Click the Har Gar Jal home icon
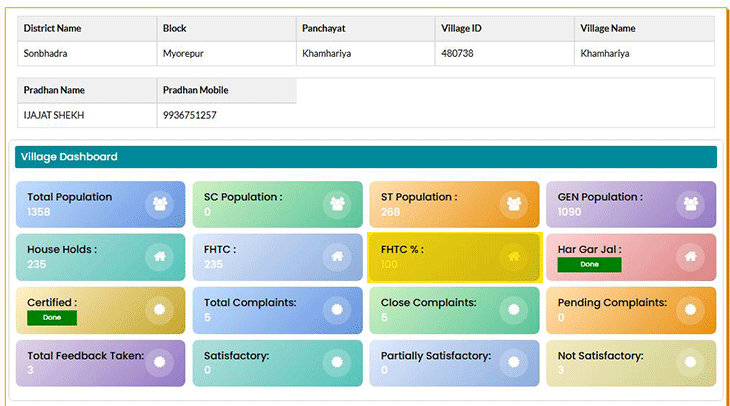The width and height of the screenshot is (730, 406). pyautogui.click(x=690, y=257)
